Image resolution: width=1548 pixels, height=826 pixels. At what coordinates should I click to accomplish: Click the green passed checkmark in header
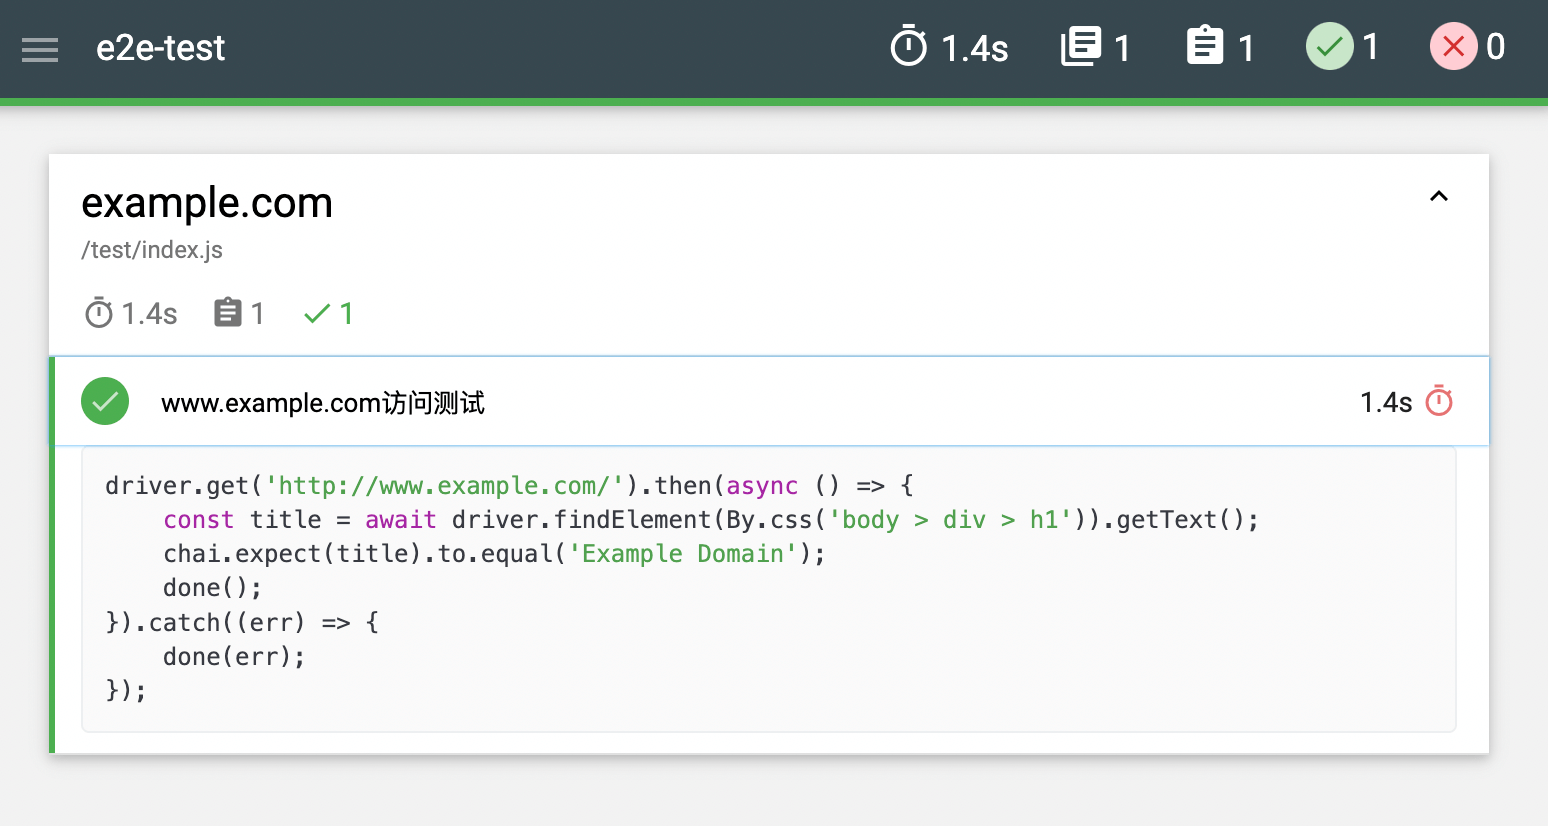tap(1329, 47)
